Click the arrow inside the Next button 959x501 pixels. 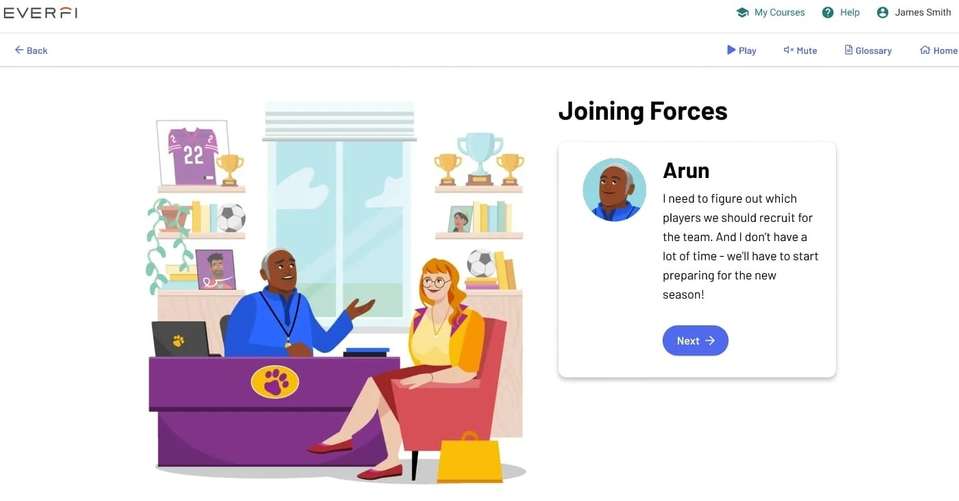(x=710, y=341)
